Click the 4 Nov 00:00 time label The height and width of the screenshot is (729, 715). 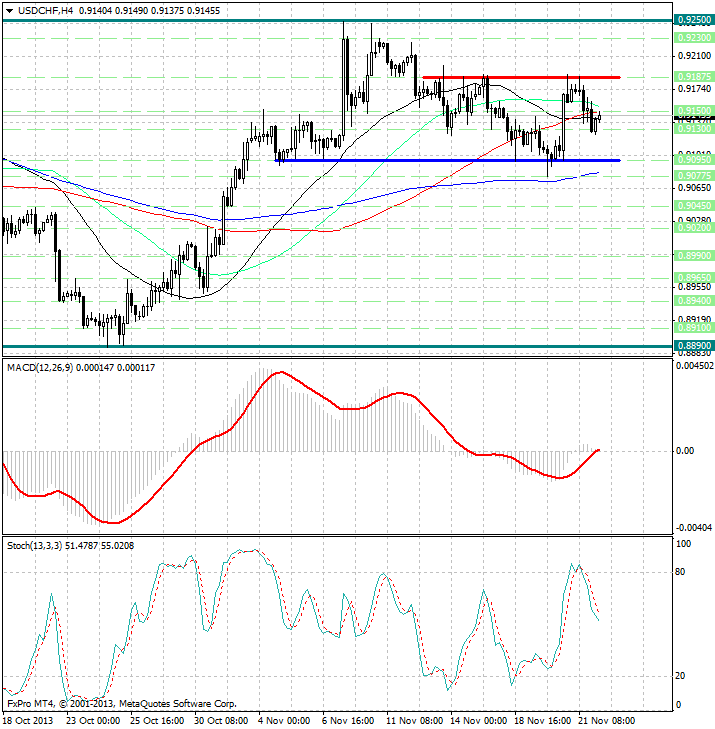click(x=284, y=721)
